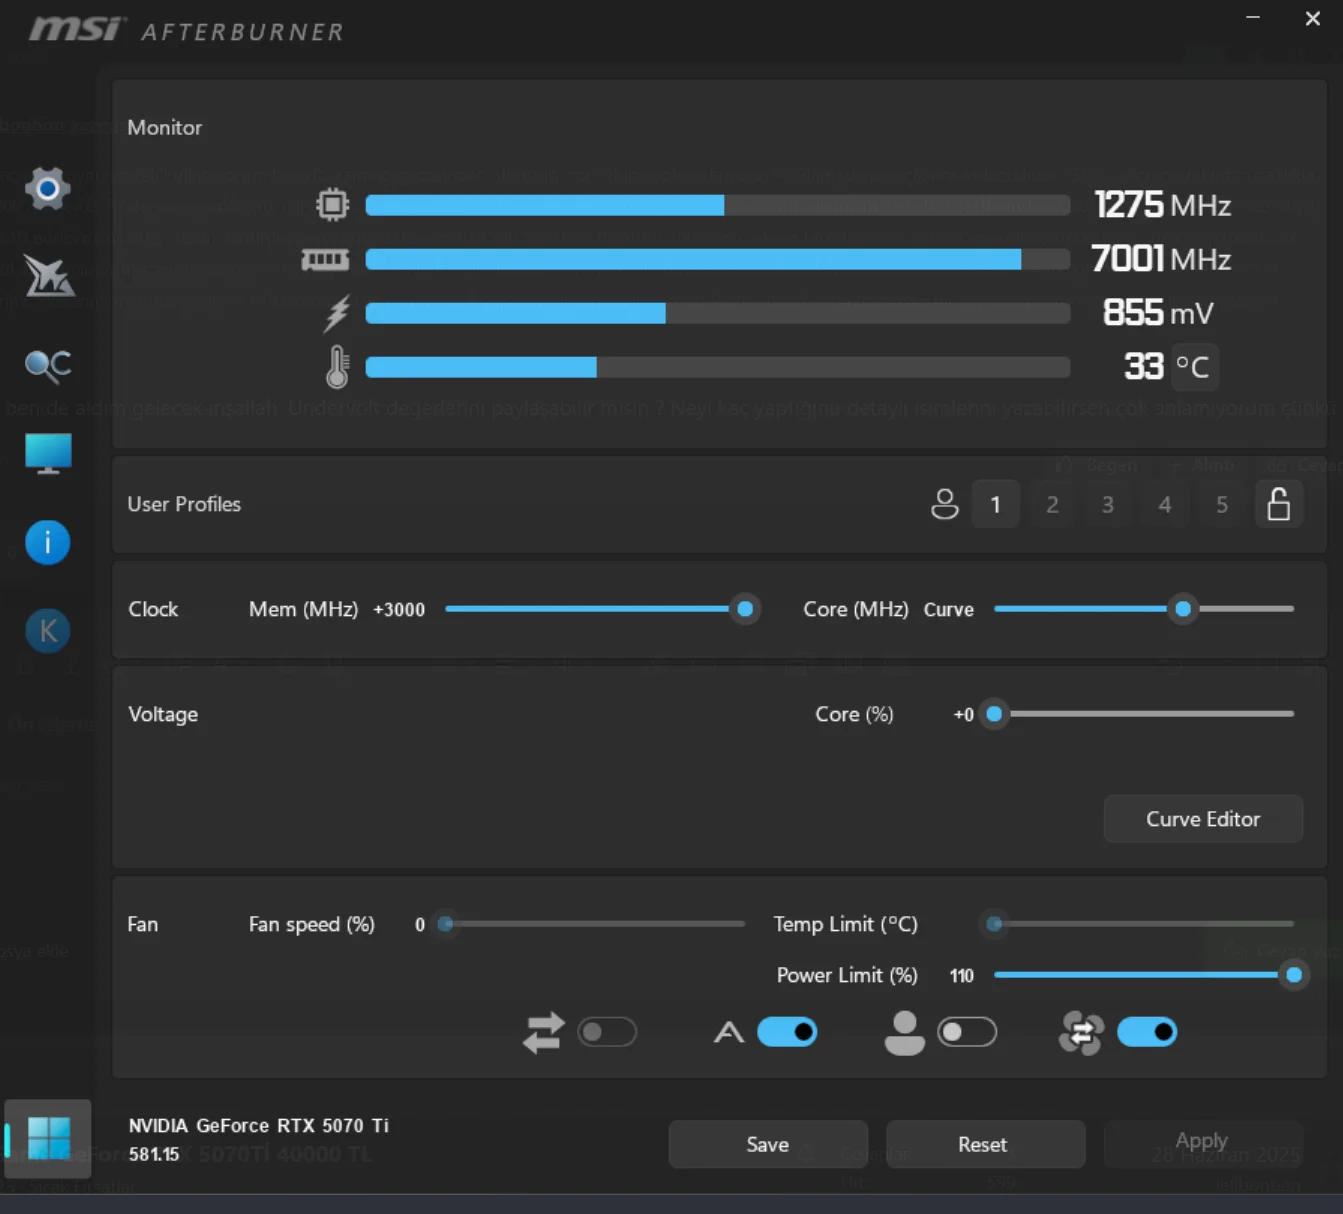The image size is (1343, 1214).
Task: Click the blue K sidebar icon
Action: click(47, 630)
